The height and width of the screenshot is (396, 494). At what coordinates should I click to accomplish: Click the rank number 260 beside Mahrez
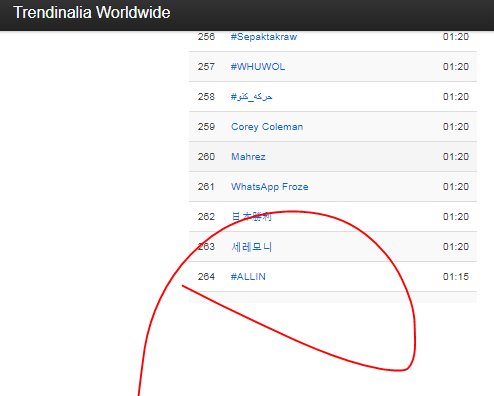click(x=206, y=157)
